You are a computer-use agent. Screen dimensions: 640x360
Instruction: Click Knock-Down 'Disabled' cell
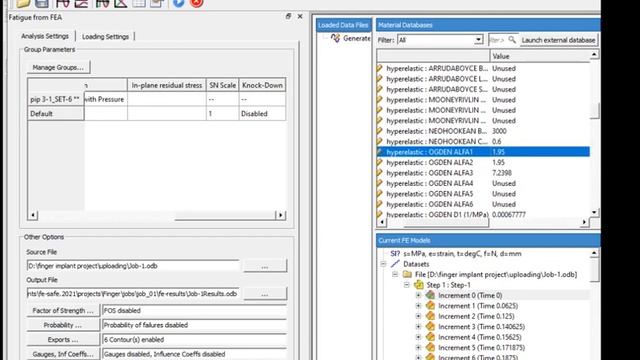262,113
